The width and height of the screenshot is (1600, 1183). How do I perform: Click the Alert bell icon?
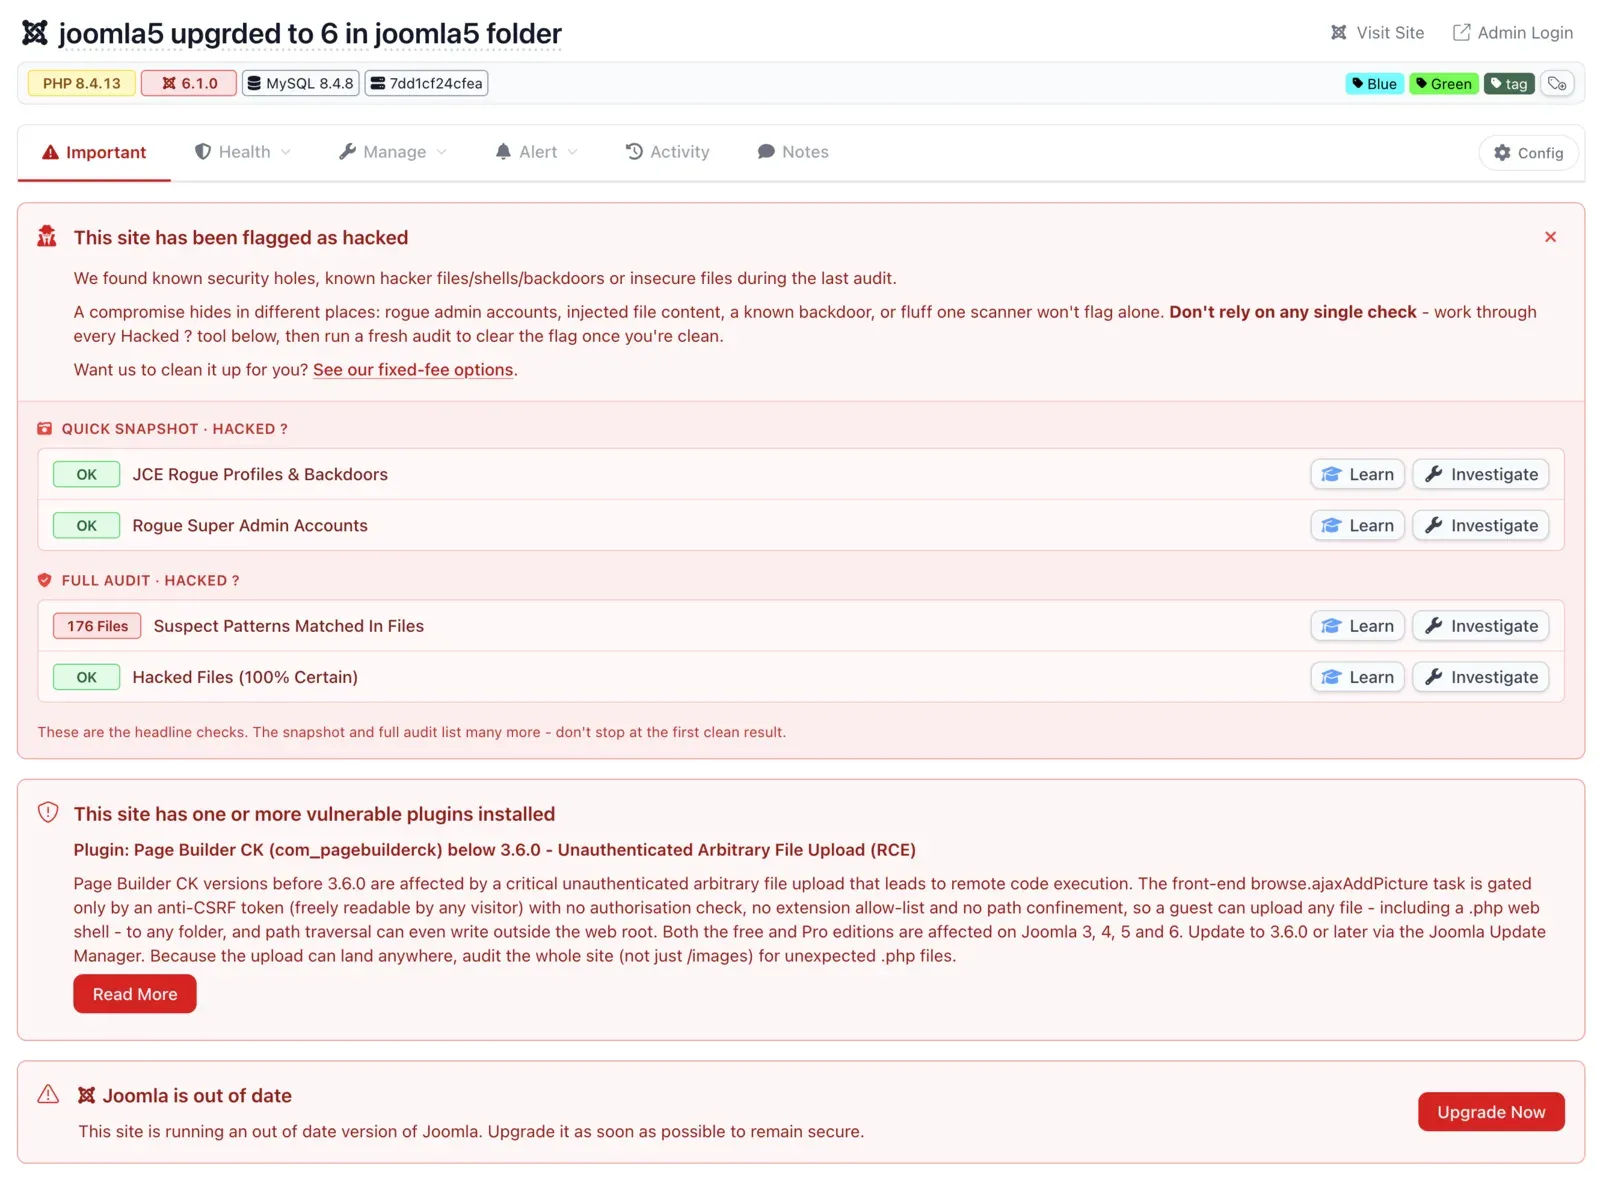coord(503,152)
